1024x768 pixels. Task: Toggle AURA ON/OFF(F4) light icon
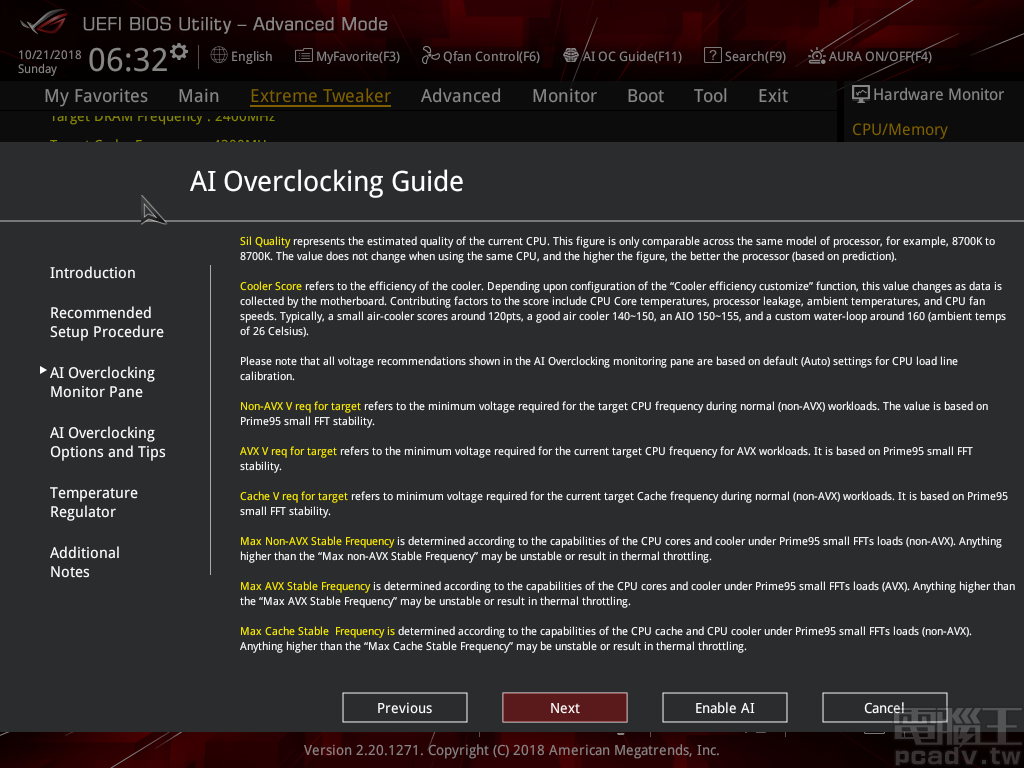click(x=816, y=56)
